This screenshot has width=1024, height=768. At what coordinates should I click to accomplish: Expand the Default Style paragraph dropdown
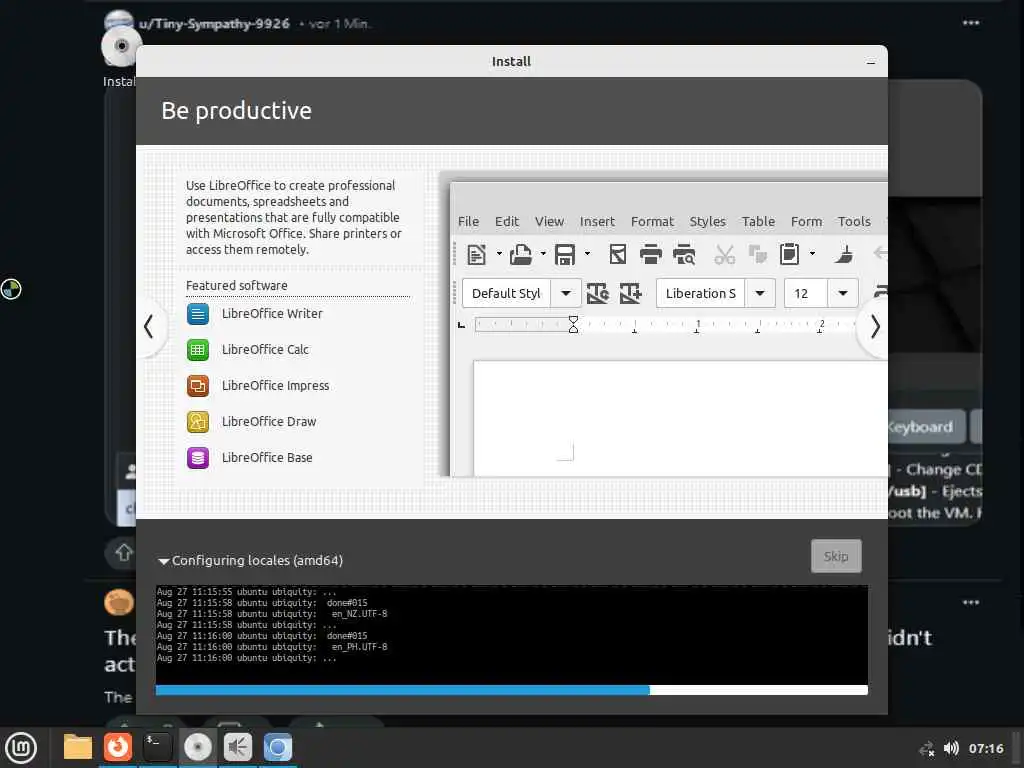[x=566, y=293]
